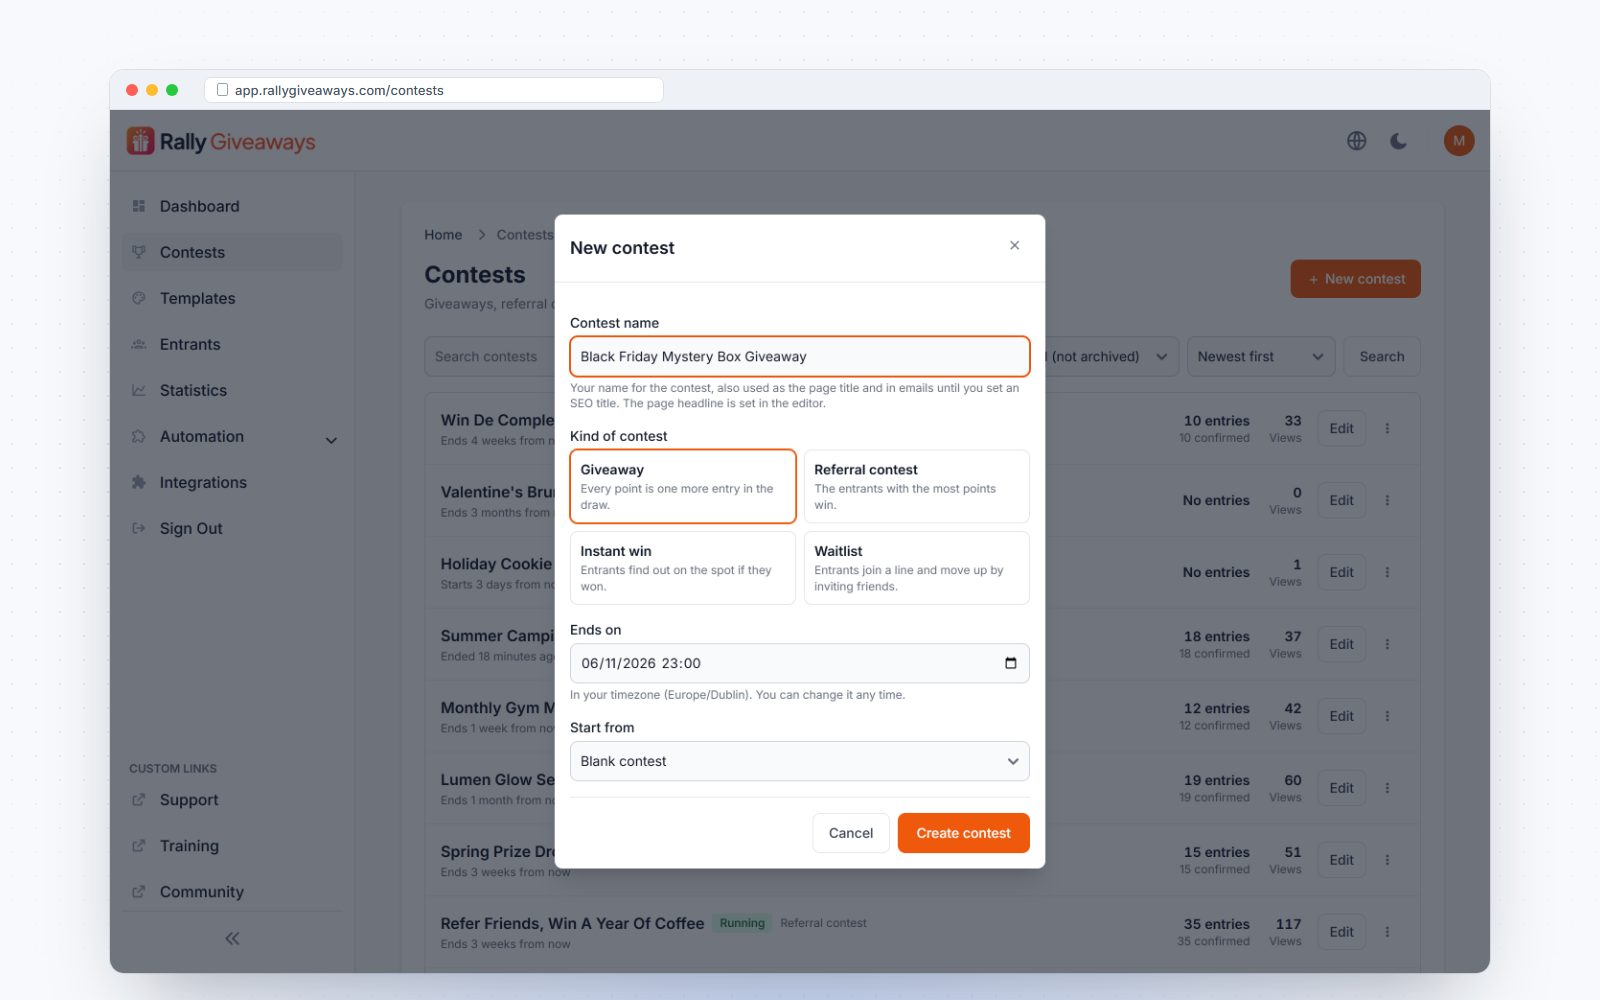
Task: Click the Search contests field
Action: (x=489, y=357)
